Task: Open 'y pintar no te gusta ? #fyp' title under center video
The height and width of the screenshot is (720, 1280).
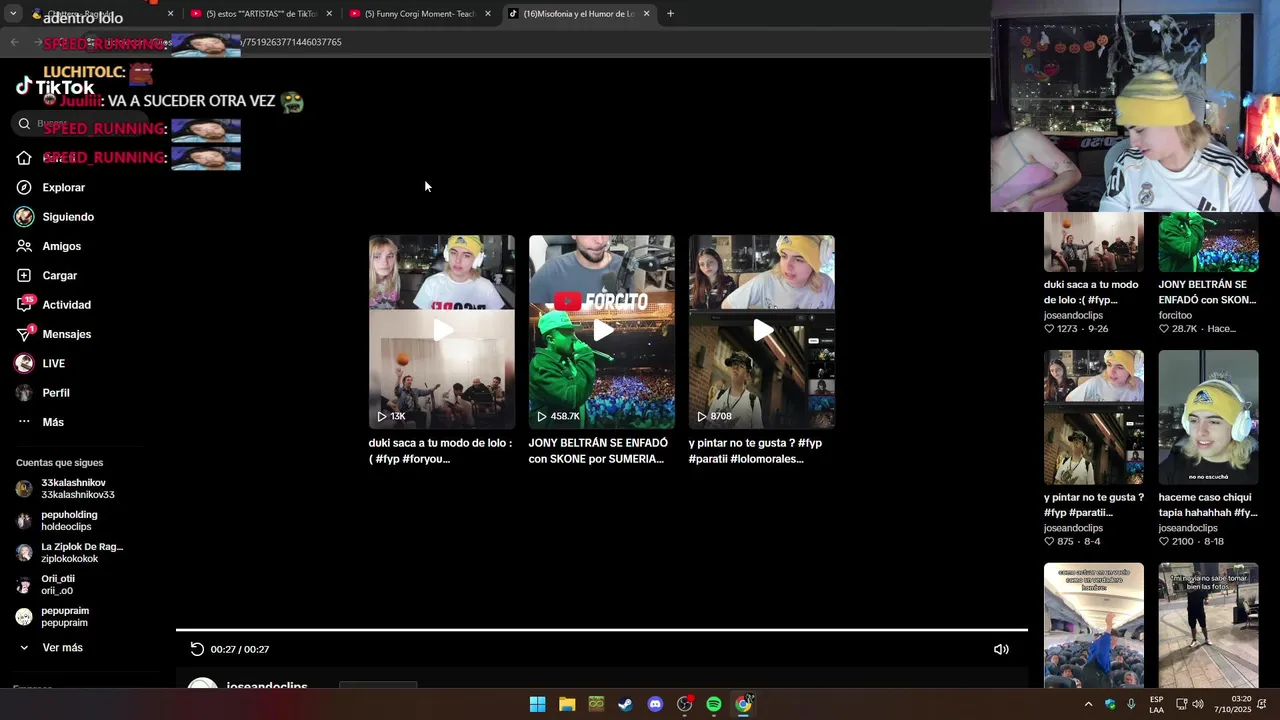Action: pyautogui.click(x=755, y=451)
